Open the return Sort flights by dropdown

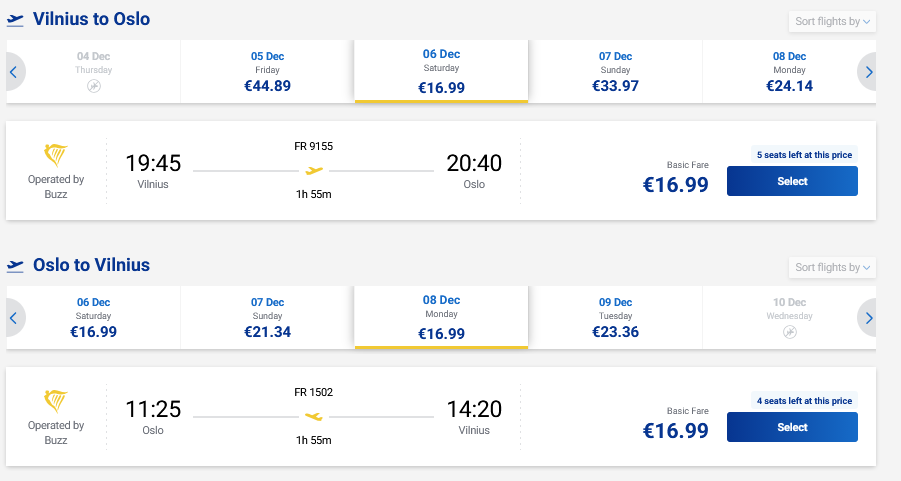pyautogui.click(x=832, y=267)
